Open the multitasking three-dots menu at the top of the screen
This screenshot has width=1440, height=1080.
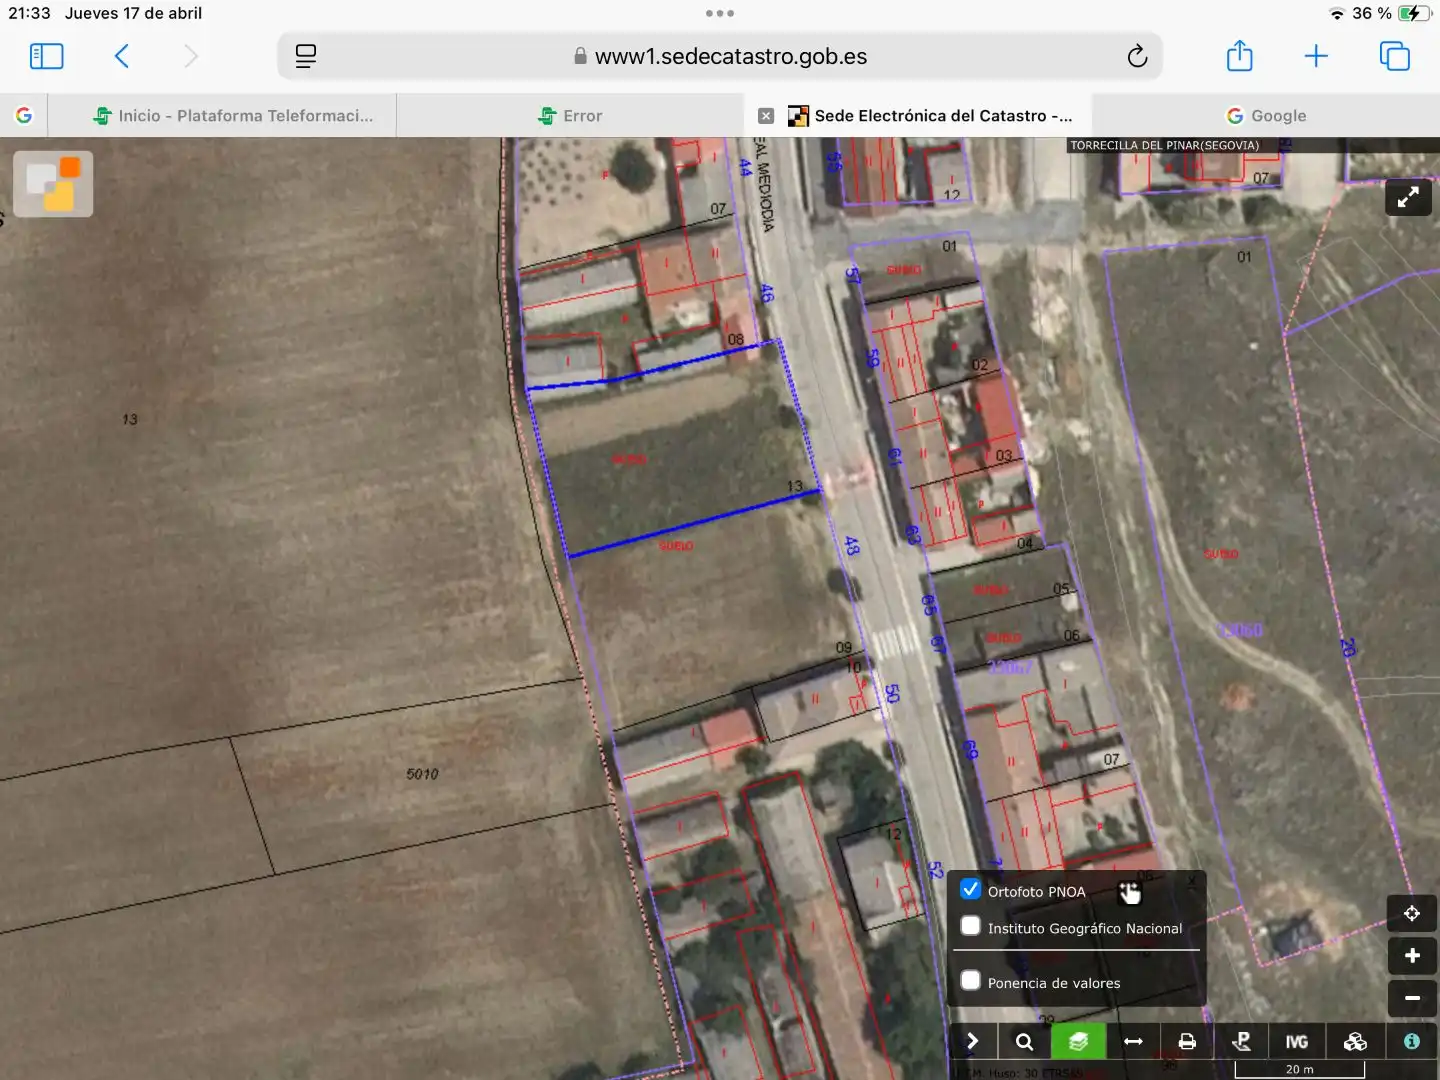click(x=720, y=14)
